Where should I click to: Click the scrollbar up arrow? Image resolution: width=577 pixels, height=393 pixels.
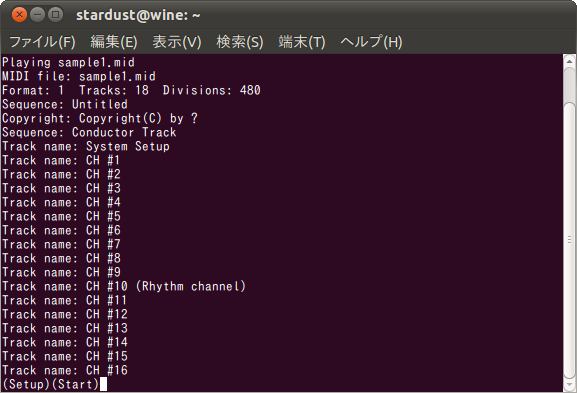pos(569,61)
